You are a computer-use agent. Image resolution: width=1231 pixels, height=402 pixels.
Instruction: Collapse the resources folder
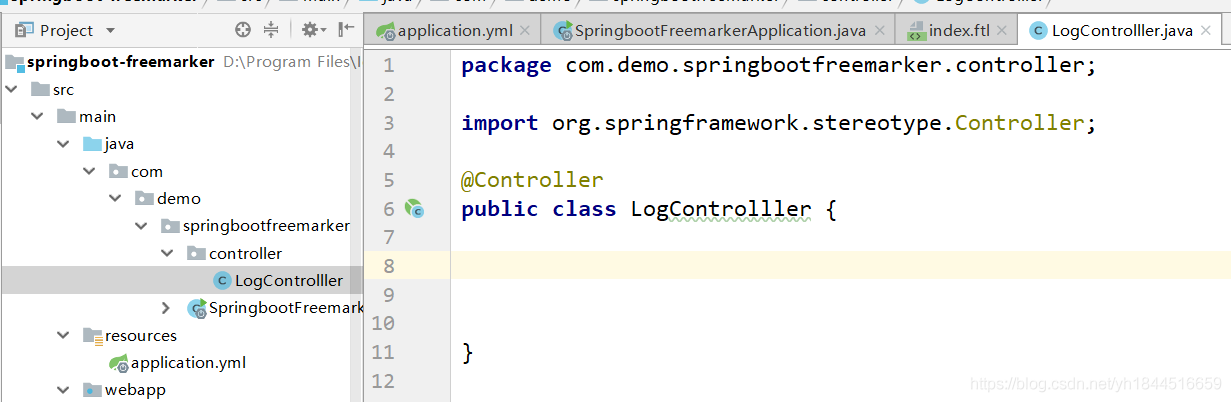click(x=64, y=335)
